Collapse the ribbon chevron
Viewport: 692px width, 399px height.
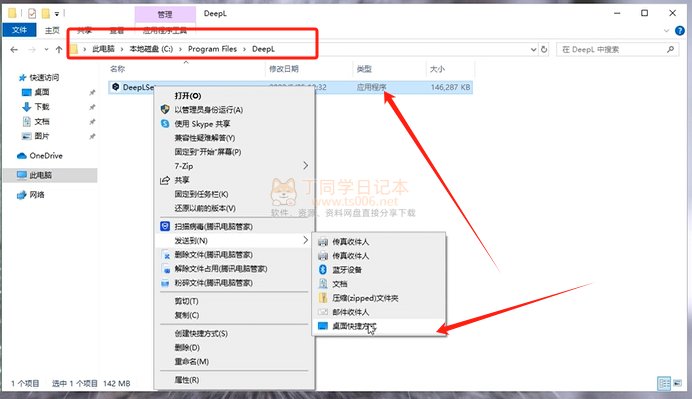point(666,30)
